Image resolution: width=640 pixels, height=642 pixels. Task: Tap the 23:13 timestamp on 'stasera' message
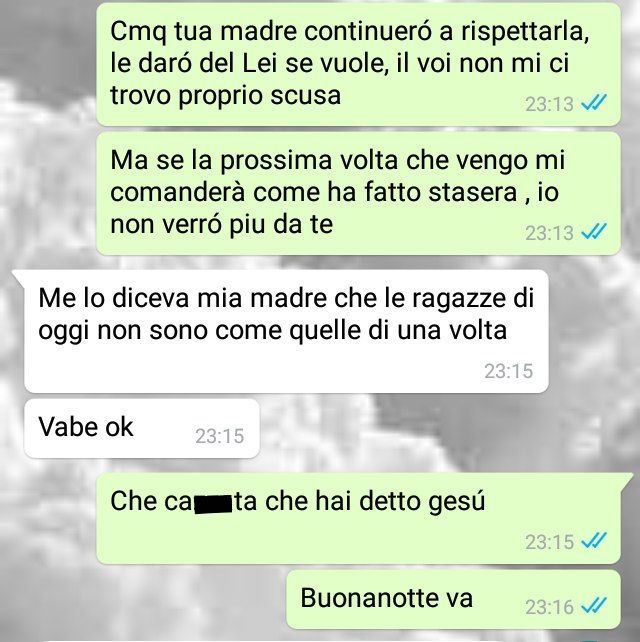[549, 233]
